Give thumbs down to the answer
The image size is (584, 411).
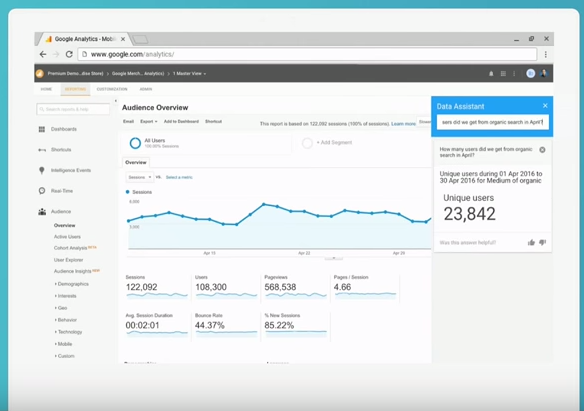point(542,242)
